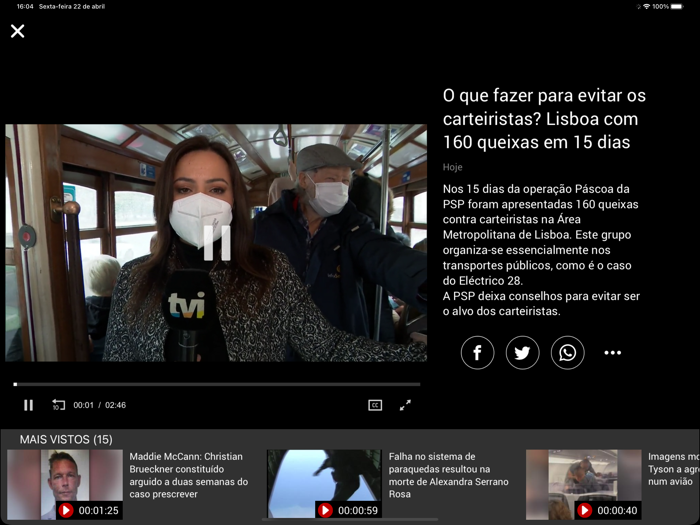The image size is (700, 525).
Task: Check the battery indicator in status bar
Action: tap(677, 6)
